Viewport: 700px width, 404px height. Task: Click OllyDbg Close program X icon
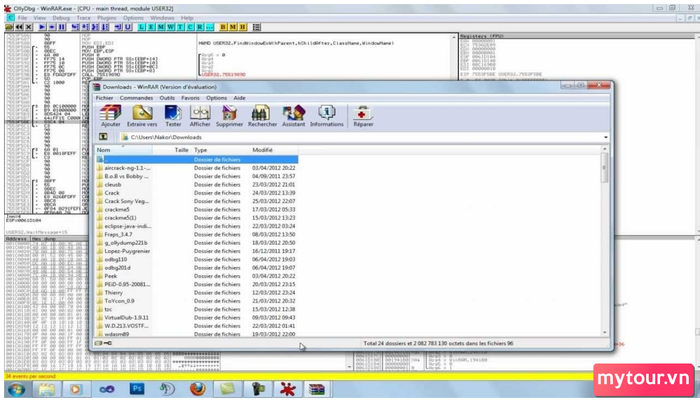click(29, 27)
